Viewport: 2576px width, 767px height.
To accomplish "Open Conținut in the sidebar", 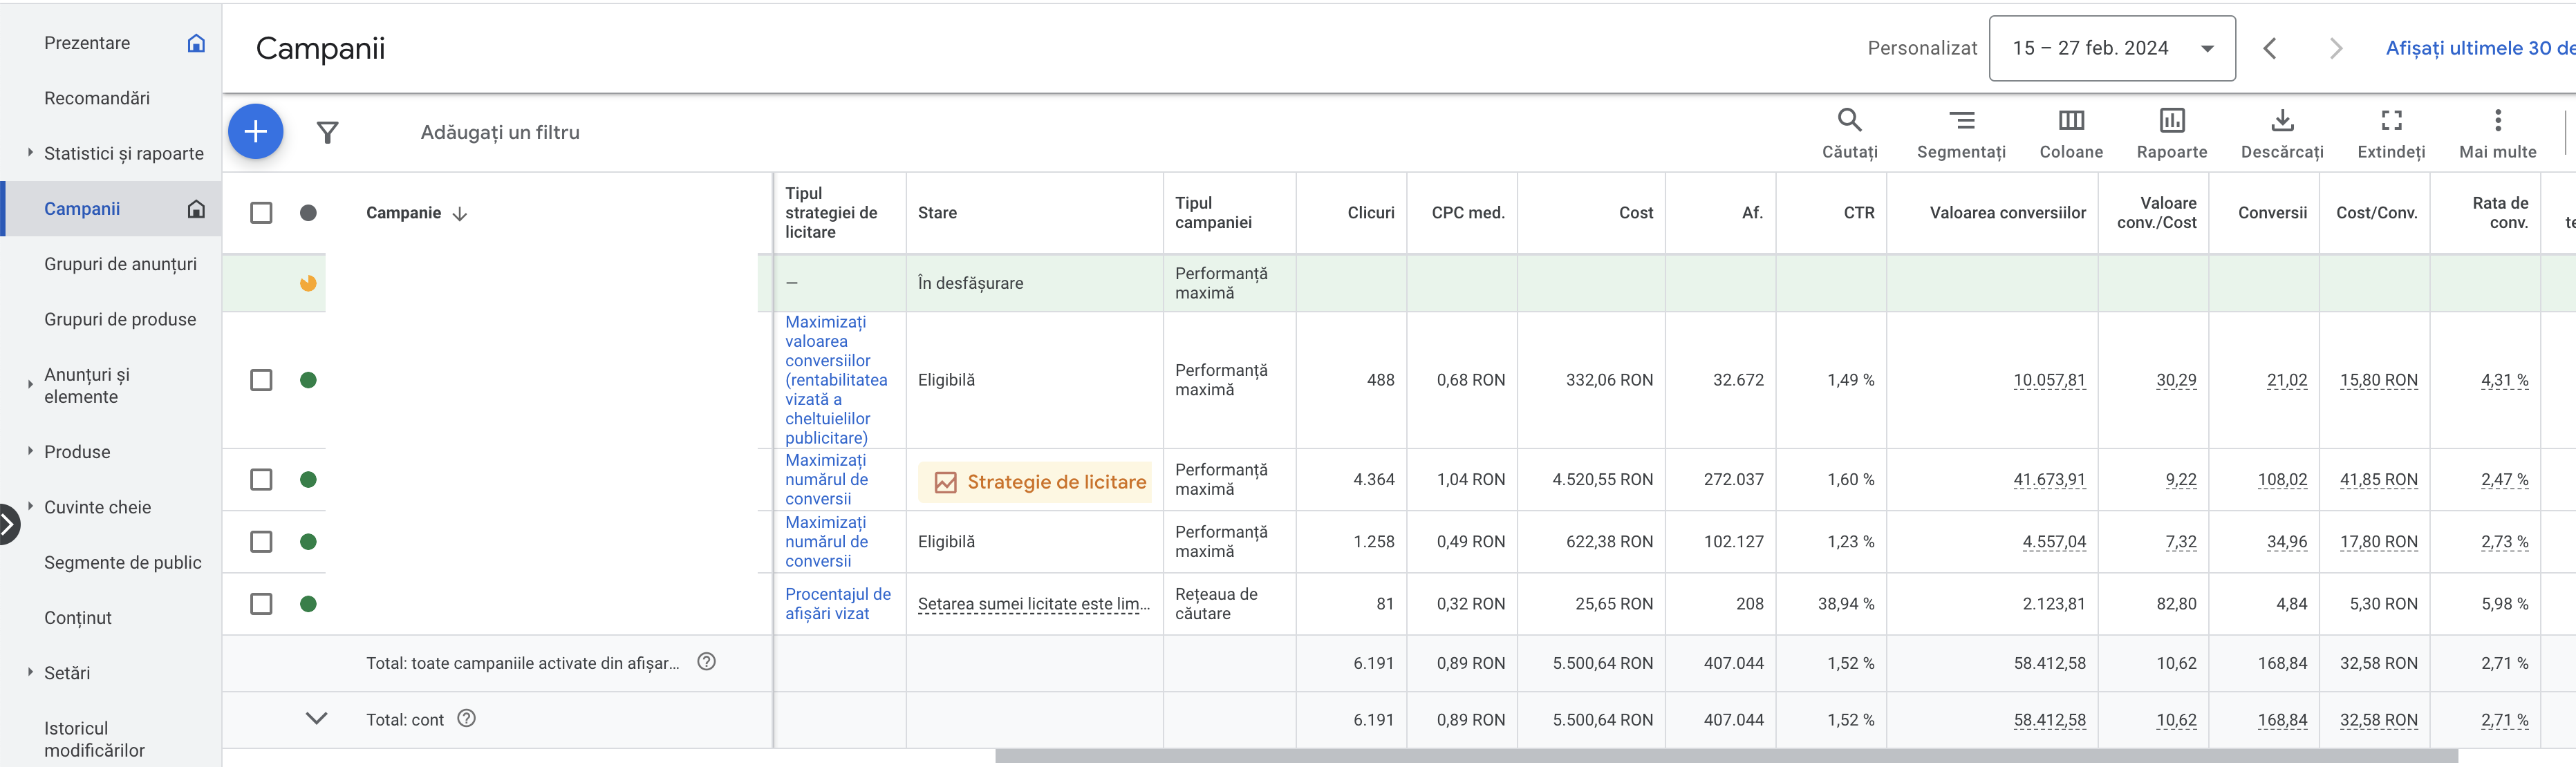I will coord(78,617).
